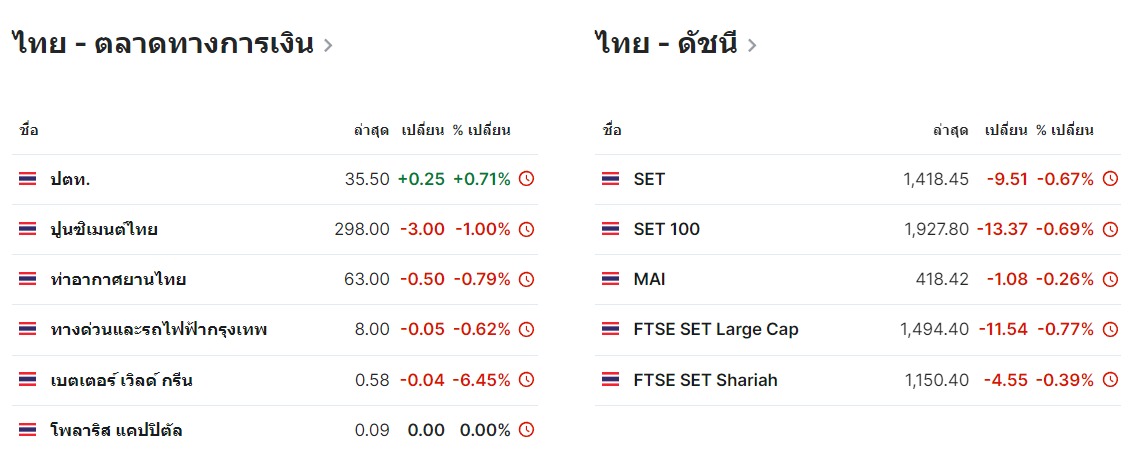The image size is (1143, 452).
Task: Click the Thai flag icon beside FTSE SET Large Cap
Action: tap(611, 330)
